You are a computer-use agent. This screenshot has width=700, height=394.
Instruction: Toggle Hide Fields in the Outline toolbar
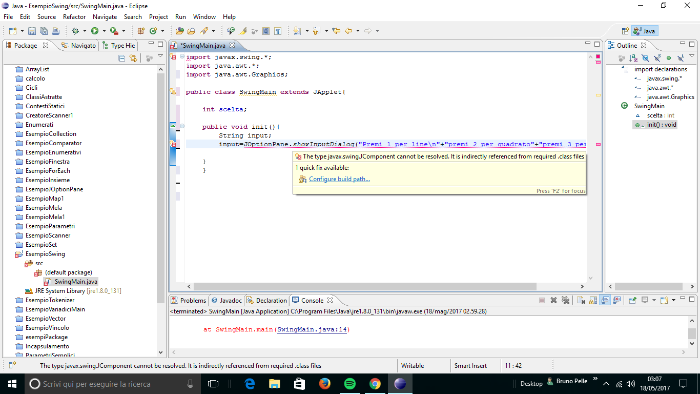(x=645, y=58)
